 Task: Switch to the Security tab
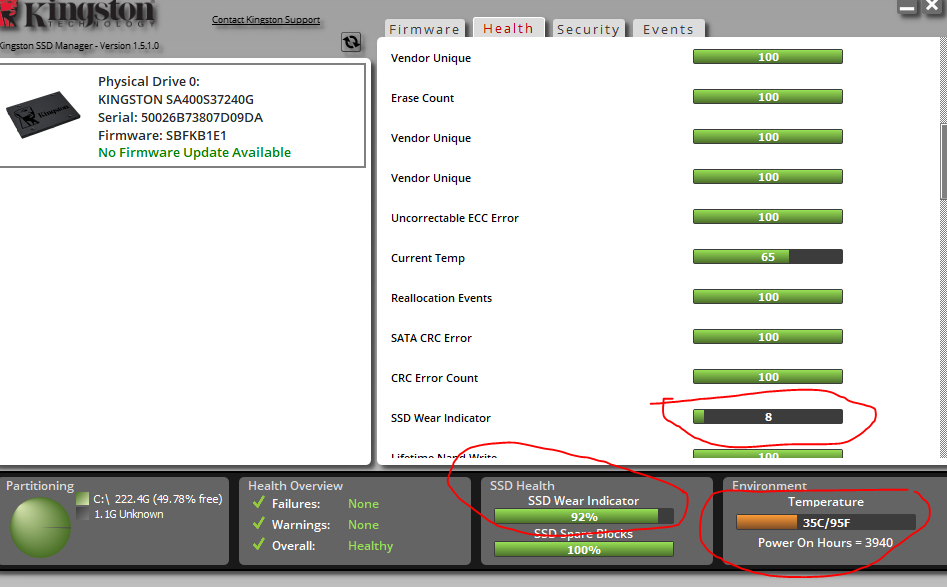tap(588, 29)
